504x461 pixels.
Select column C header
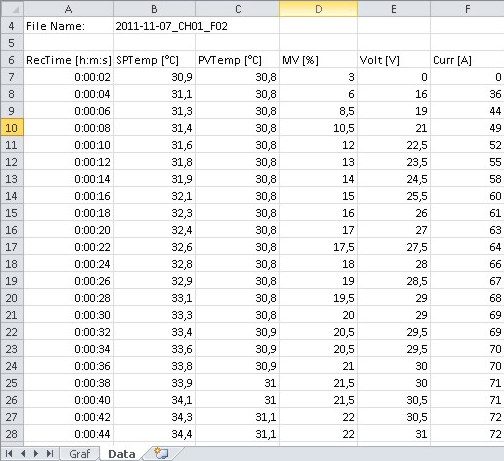coord(237,9)
